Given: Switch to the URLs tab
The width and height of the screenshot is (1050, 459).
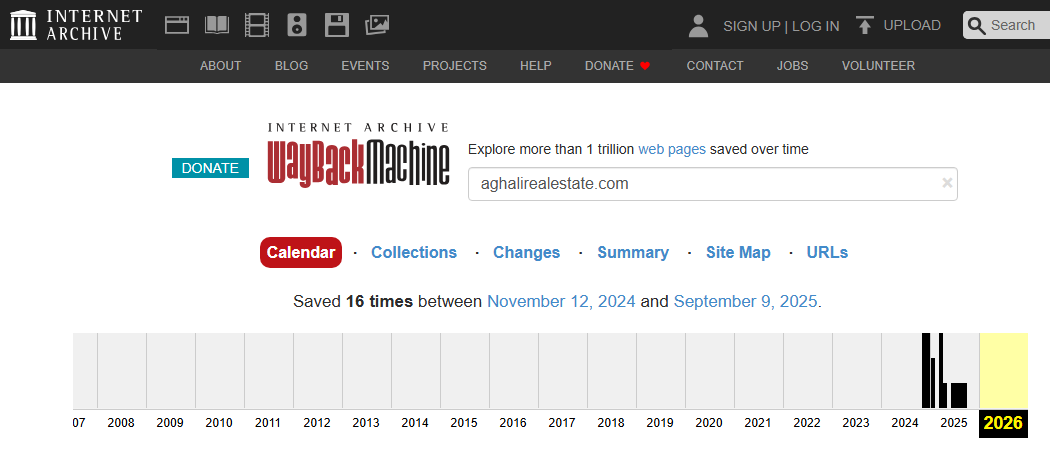Looking at the screenshot, I should tap(827, 253).
